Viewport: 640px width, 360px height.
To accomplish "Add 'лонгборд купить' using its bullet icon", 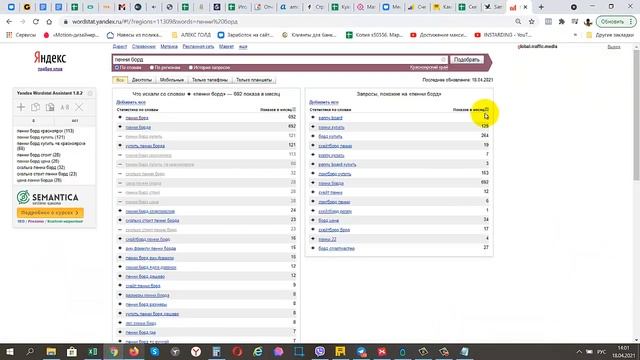I will point(313,173).
